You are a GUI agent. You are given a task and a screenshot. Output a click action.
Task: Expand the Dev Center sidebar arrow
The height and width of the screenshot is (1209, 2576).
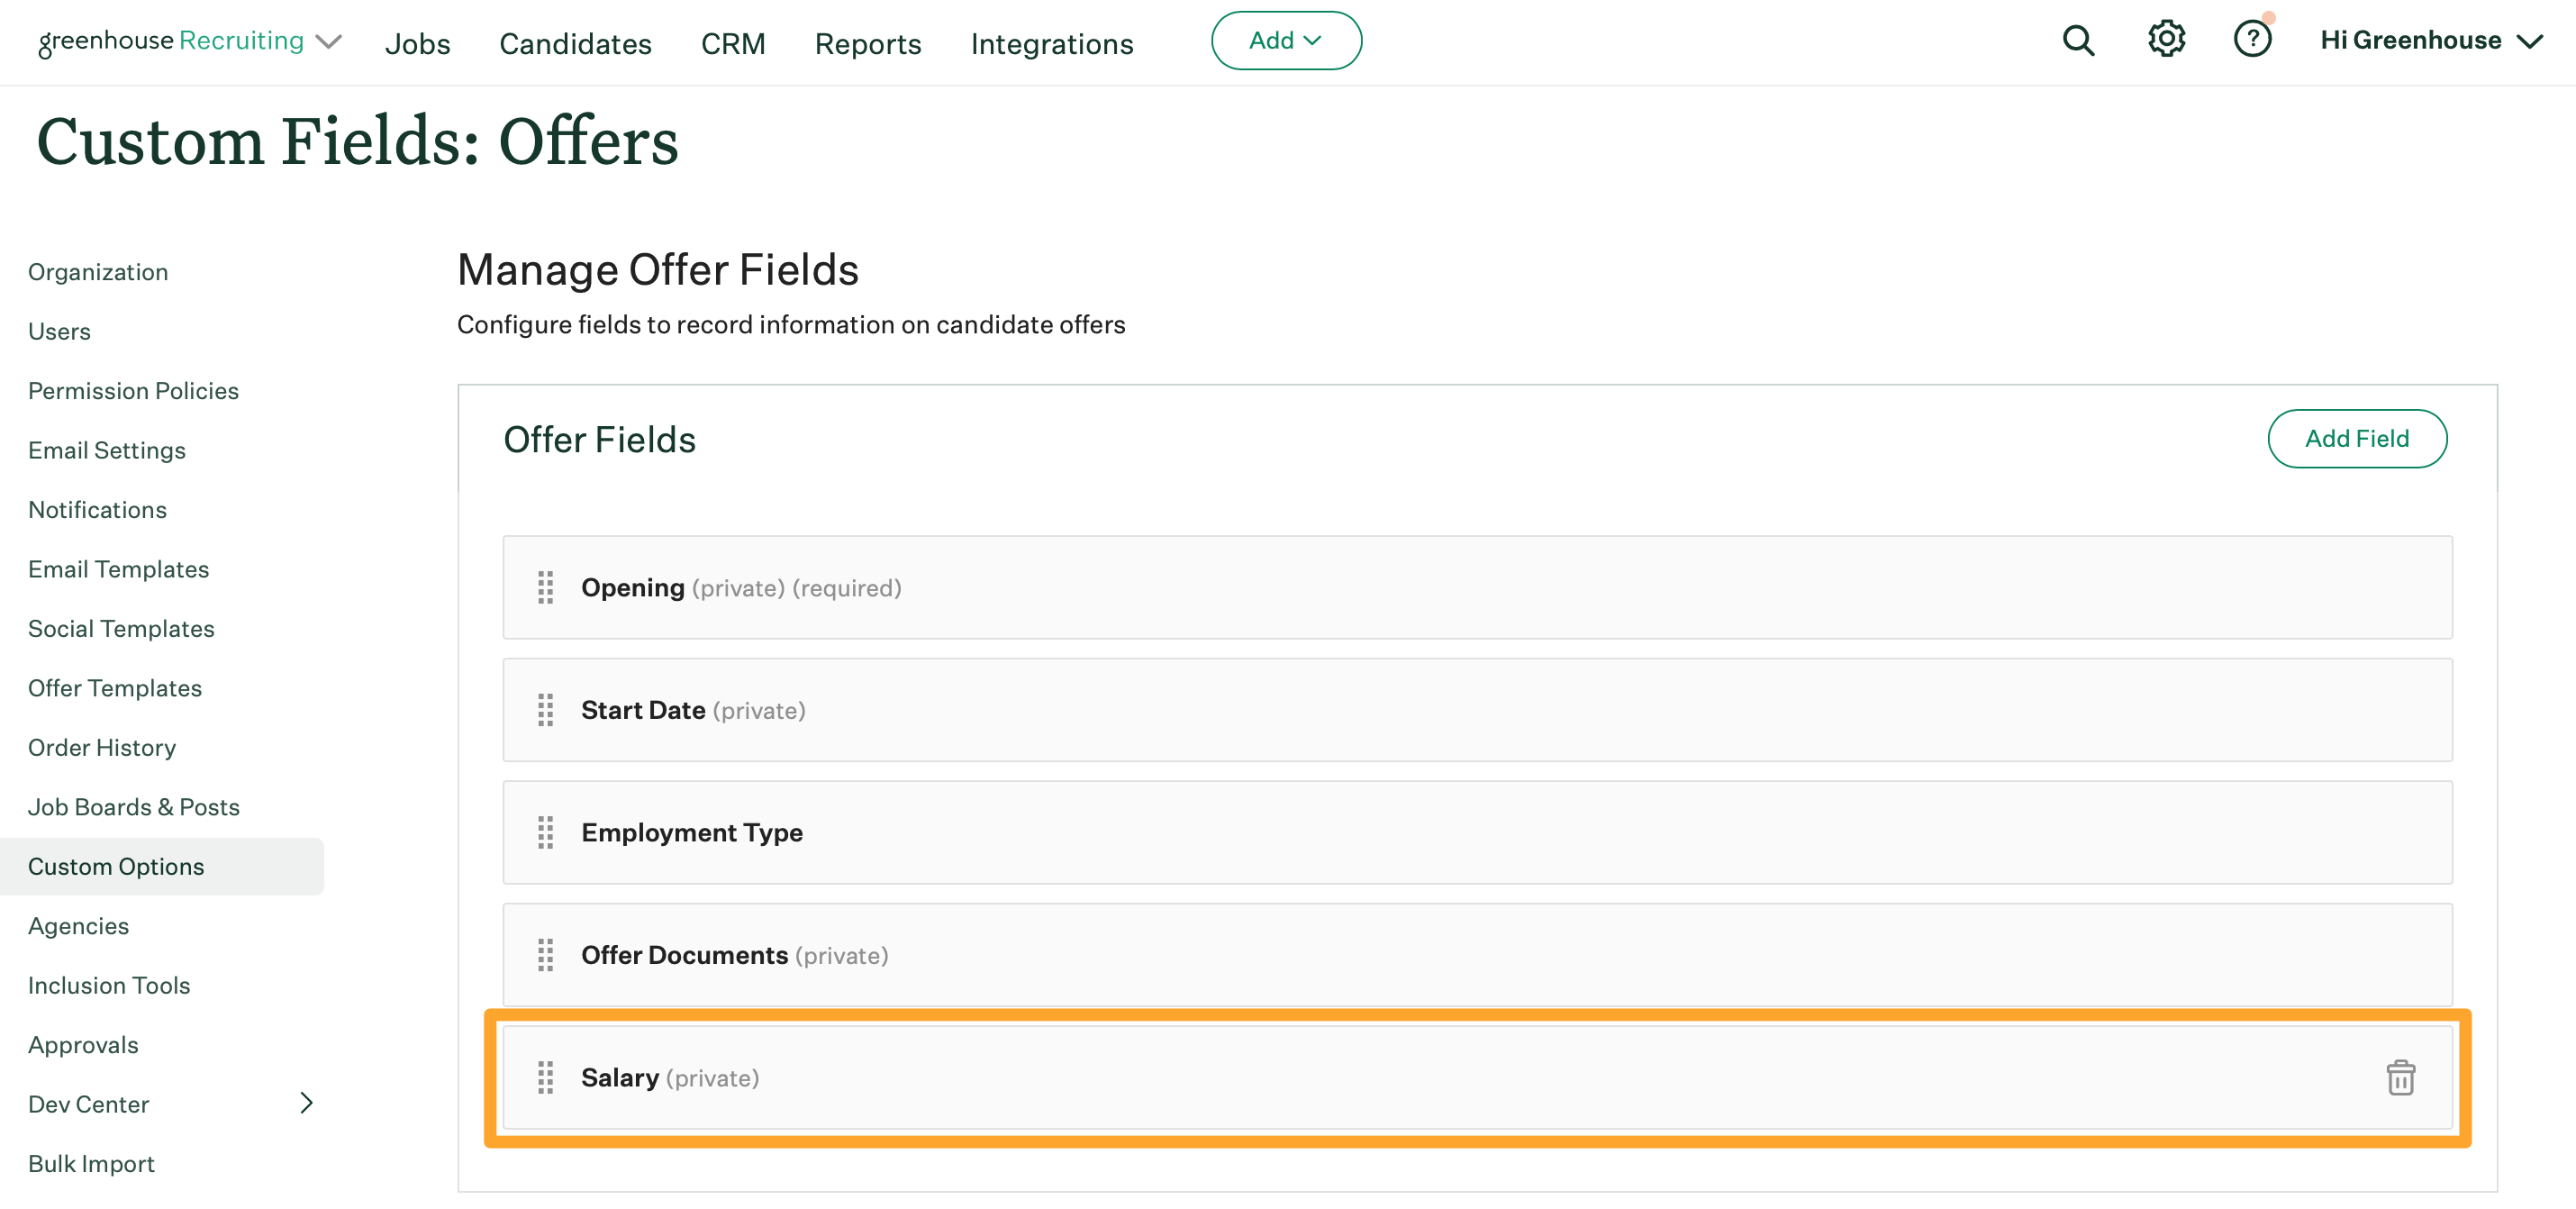click(x=306, y=1102)
